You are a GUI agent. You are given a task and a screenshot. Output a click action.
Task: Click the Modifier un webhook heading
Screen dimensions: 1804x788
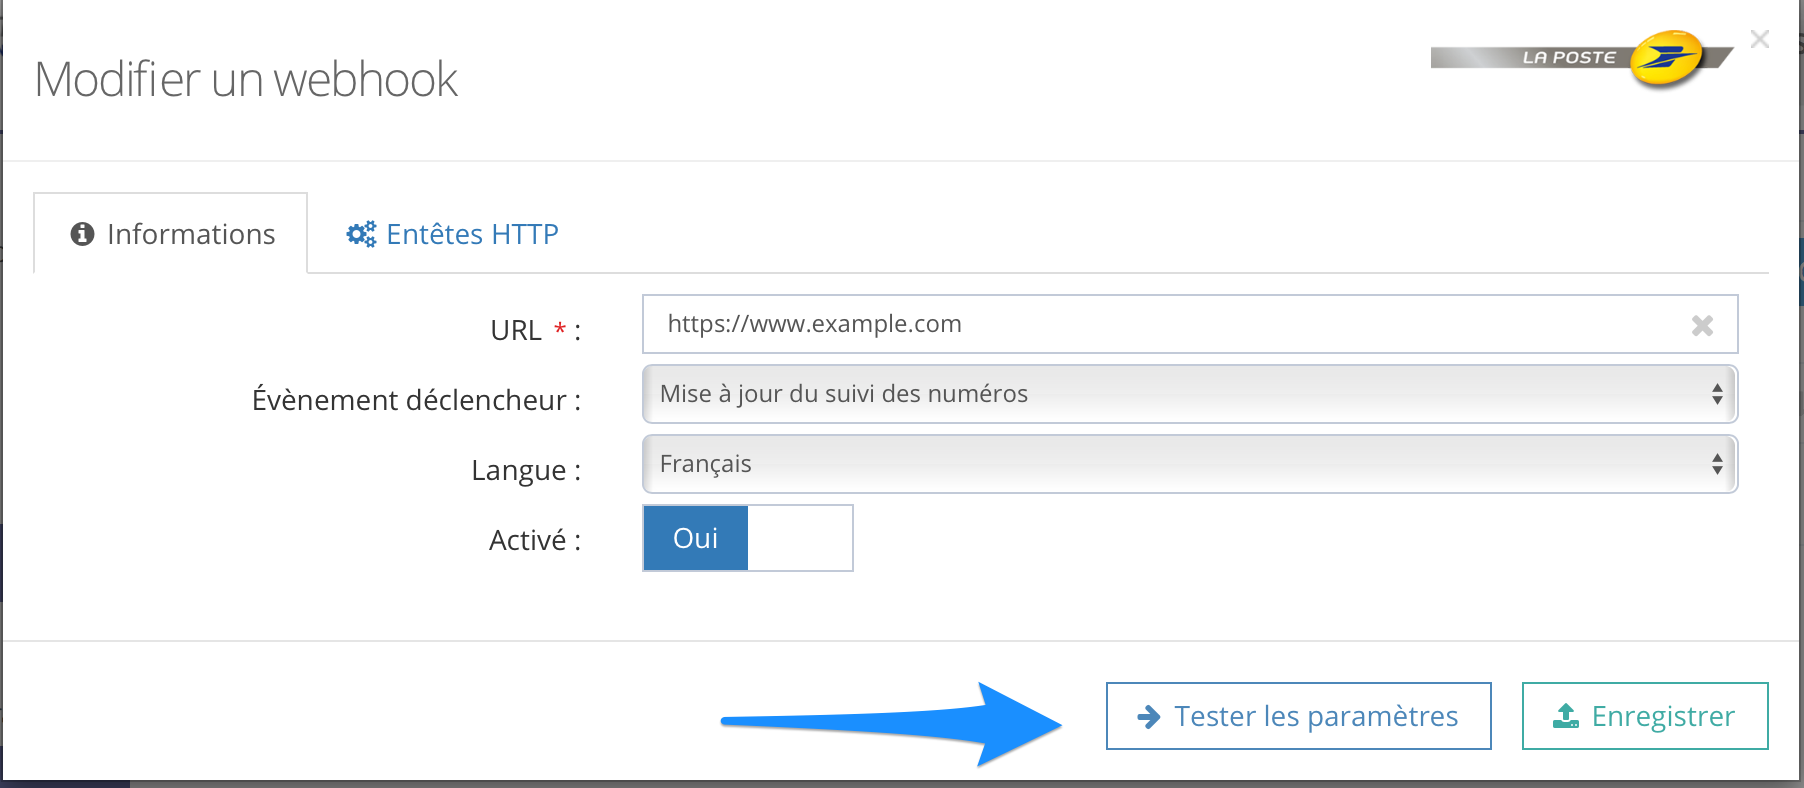[x=246, y=80]
